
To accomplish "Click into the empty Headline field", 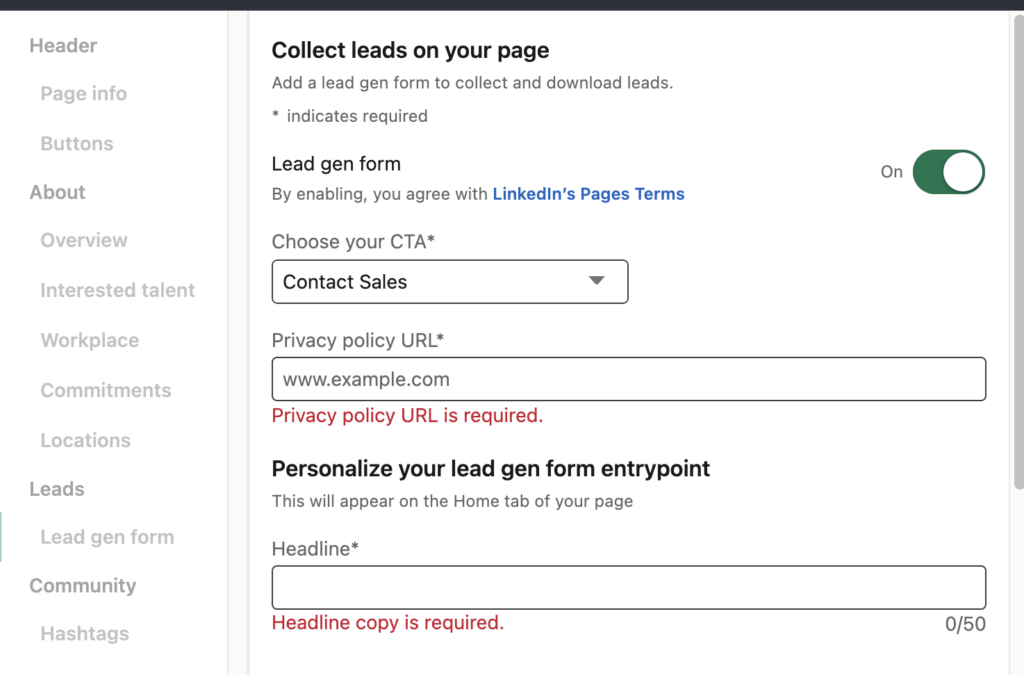I will 628,587.
